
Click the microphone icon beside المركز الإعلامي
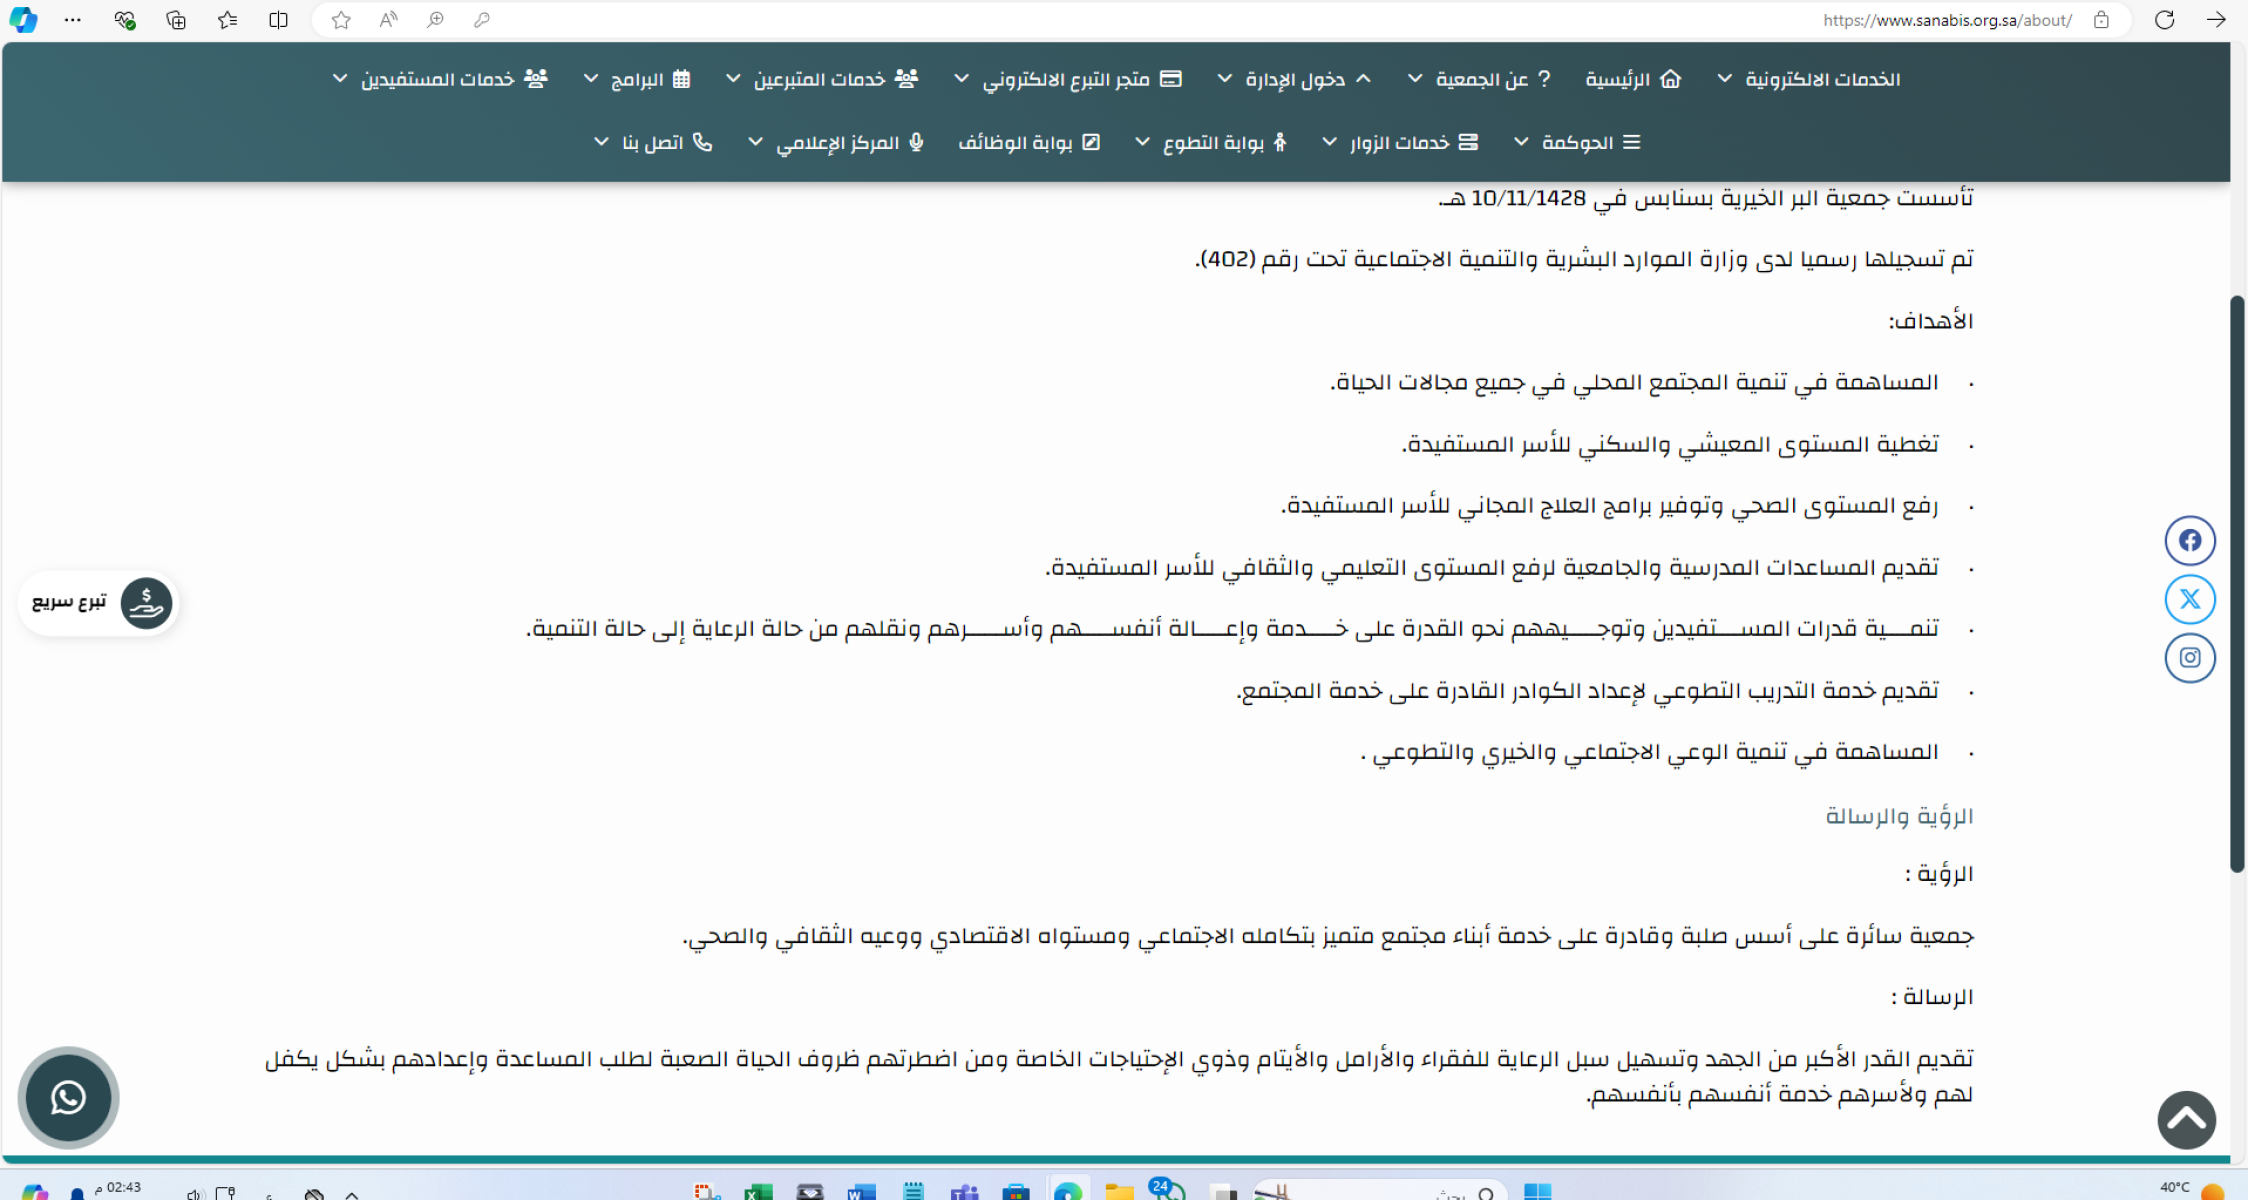[916, 142]
